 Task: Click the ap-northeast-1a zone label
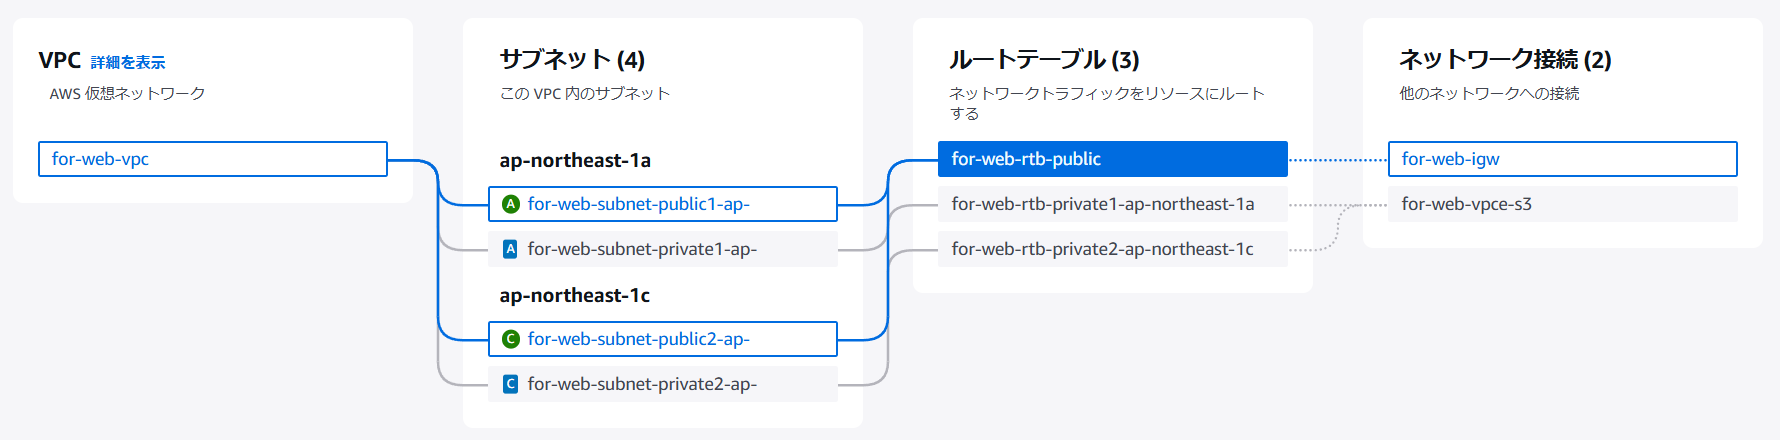(x=575, y=160)
